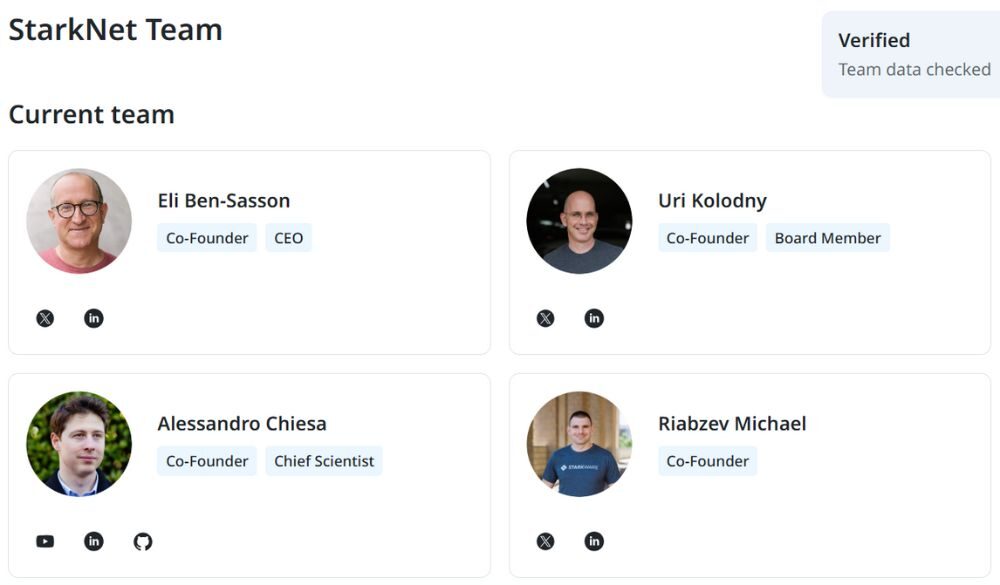Viewport: 1000px width, 585px height.
Task: Click the Board Member role tag
Action: (827, 238)
